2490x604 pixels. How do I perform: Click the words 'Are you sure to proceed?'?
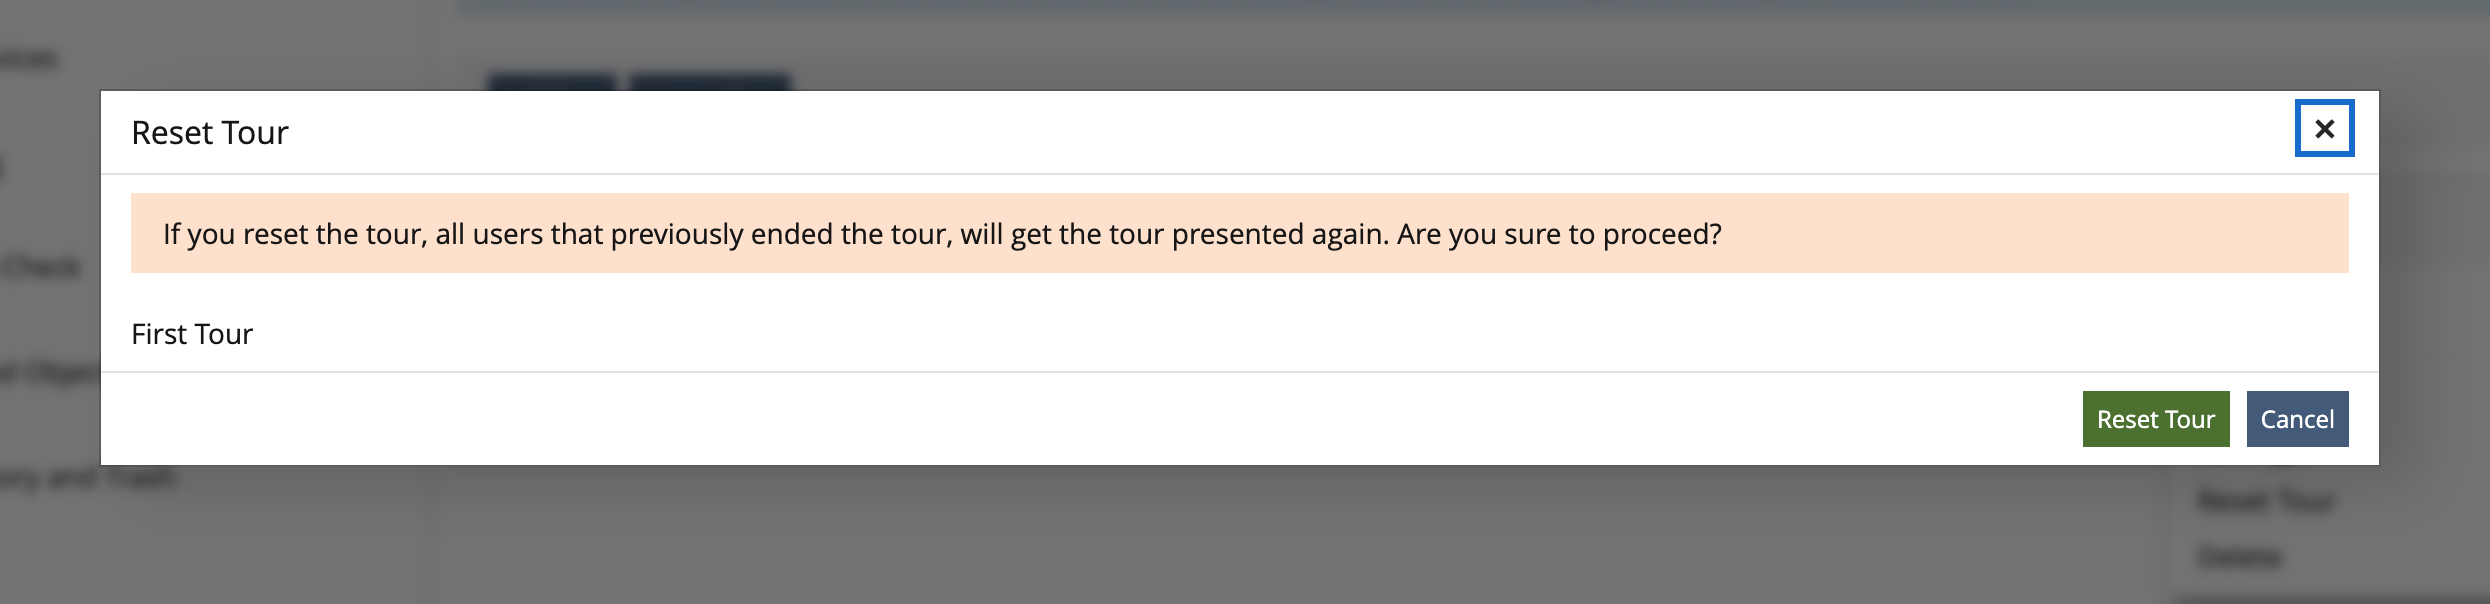pos(1560,234)
